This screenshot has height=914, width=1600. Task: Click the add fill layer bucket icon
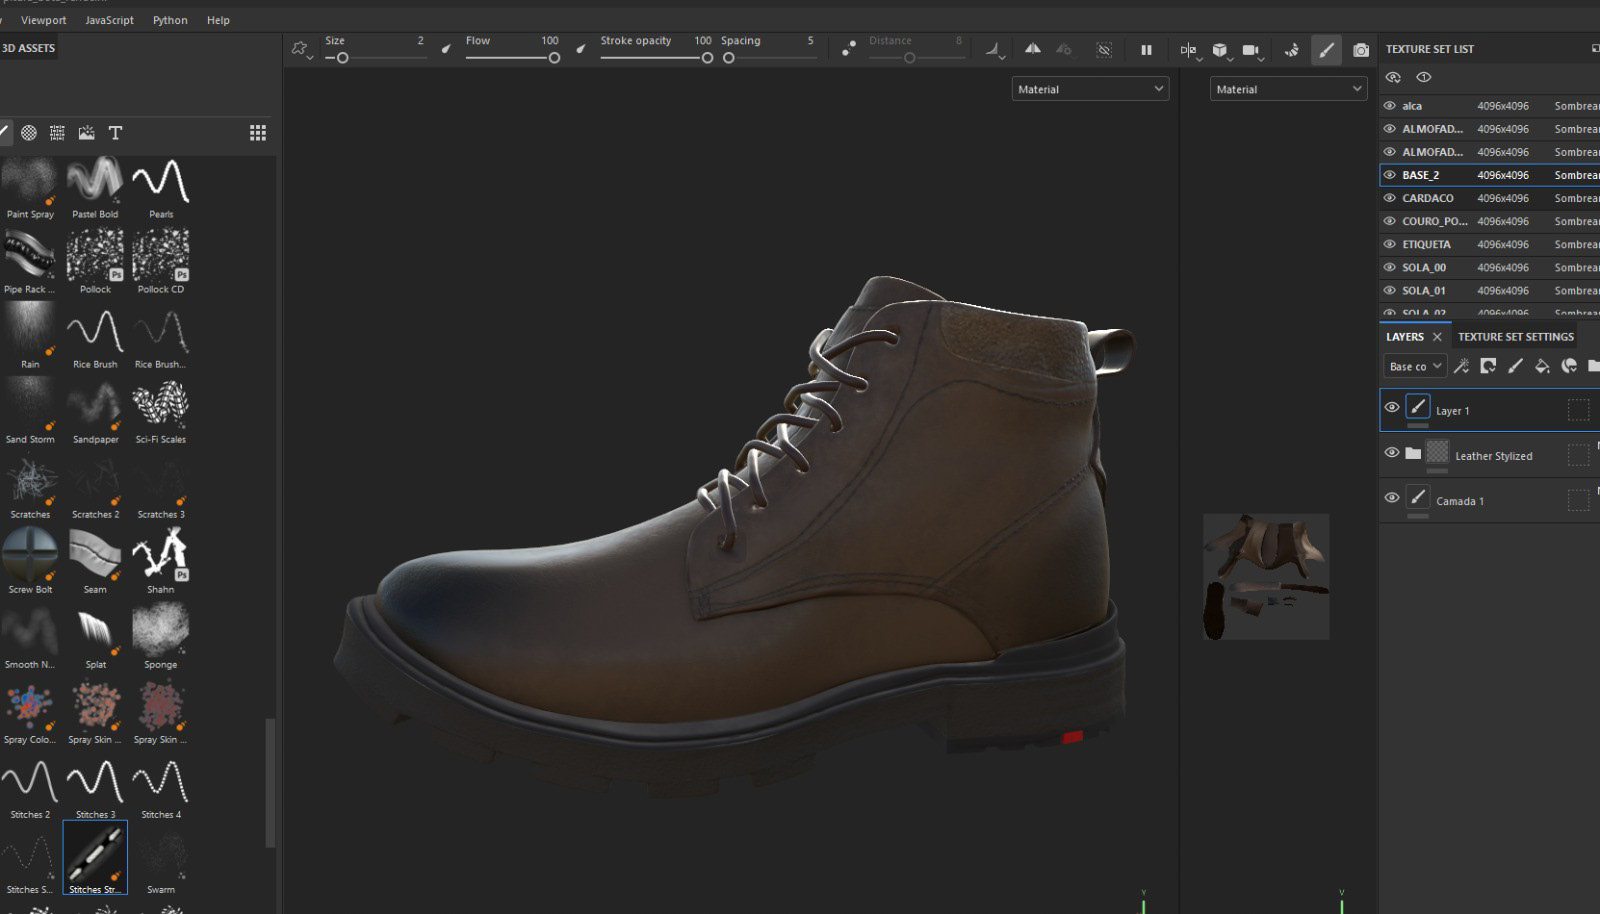(1542, 366)
